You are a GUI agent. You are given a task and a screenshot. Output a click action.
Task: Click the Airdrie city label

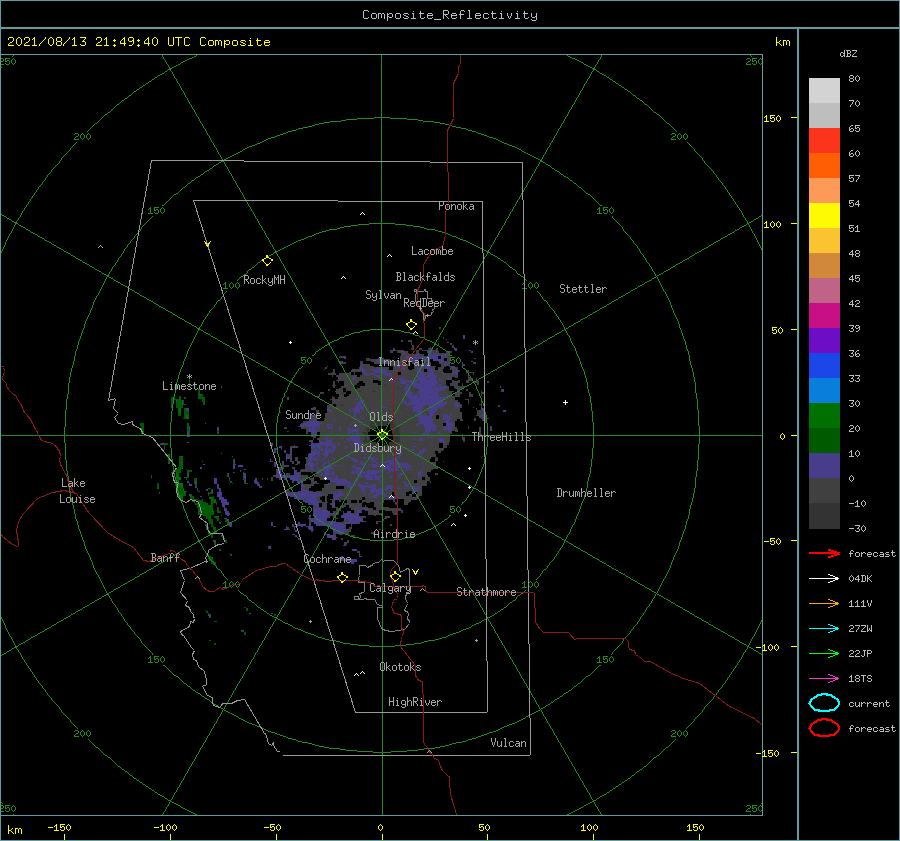[394, 534]
